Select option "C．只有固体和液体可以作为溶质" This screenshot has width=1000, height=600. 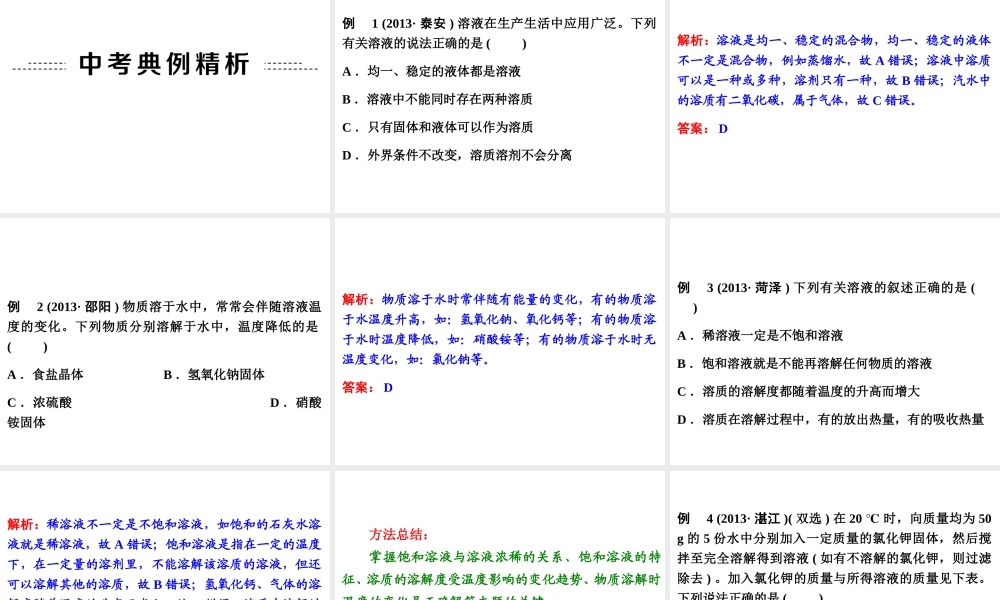(x=438, y=128)
